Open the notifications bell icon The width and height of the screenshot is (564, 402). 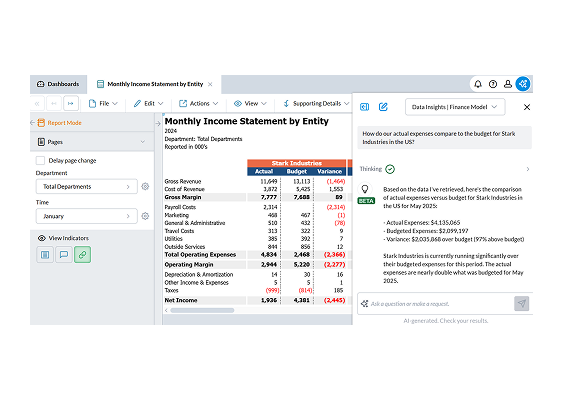point(478,84)
